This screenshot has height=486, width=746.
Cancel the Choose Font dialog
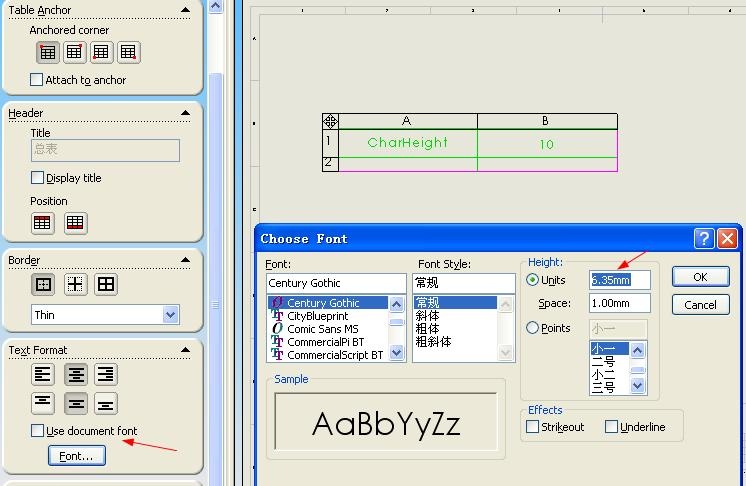pos(700,305)
